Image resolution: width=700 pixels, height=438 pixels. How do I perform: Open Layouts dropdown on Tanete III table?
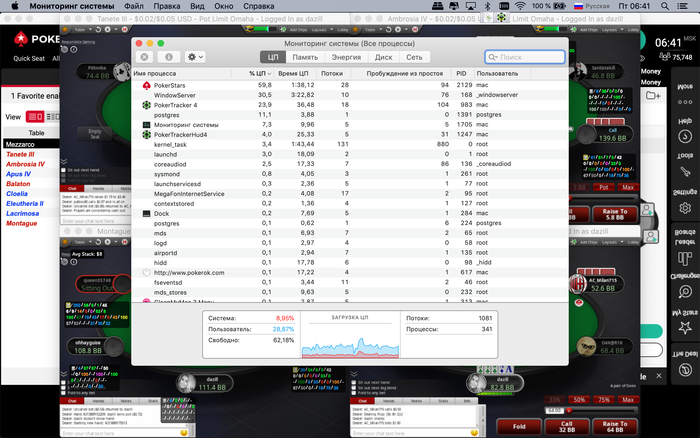321,29
